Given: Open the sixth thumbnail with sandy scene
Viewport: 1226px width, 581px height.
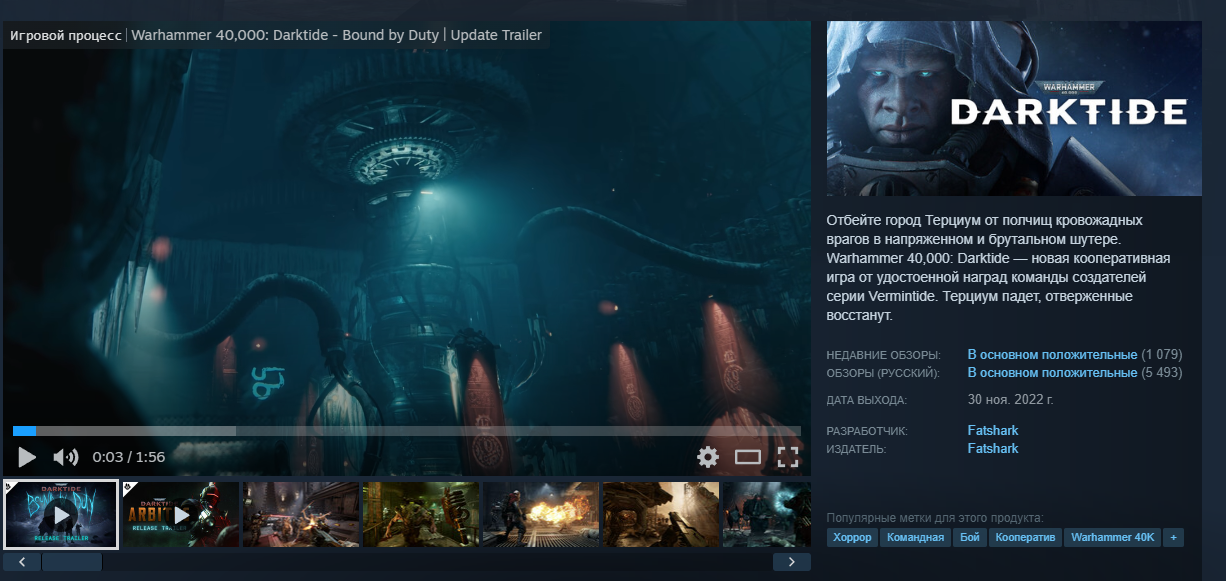Looking at the screenshot, I should coord(661,515).
